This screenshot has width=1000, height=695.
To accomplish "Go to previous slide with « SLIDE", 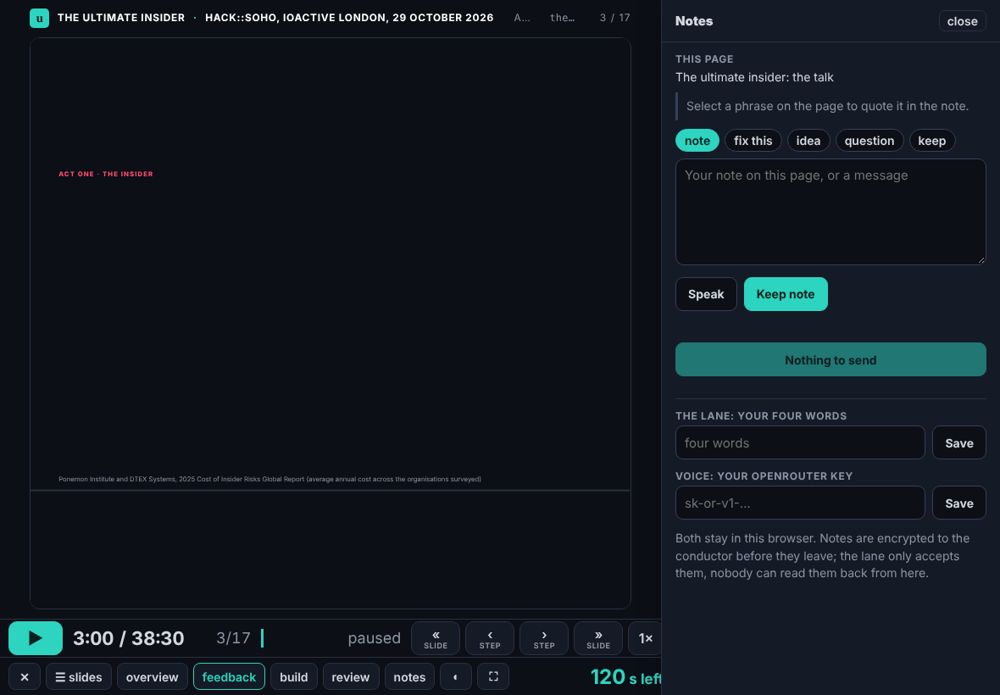I will (x=436, y=638).
